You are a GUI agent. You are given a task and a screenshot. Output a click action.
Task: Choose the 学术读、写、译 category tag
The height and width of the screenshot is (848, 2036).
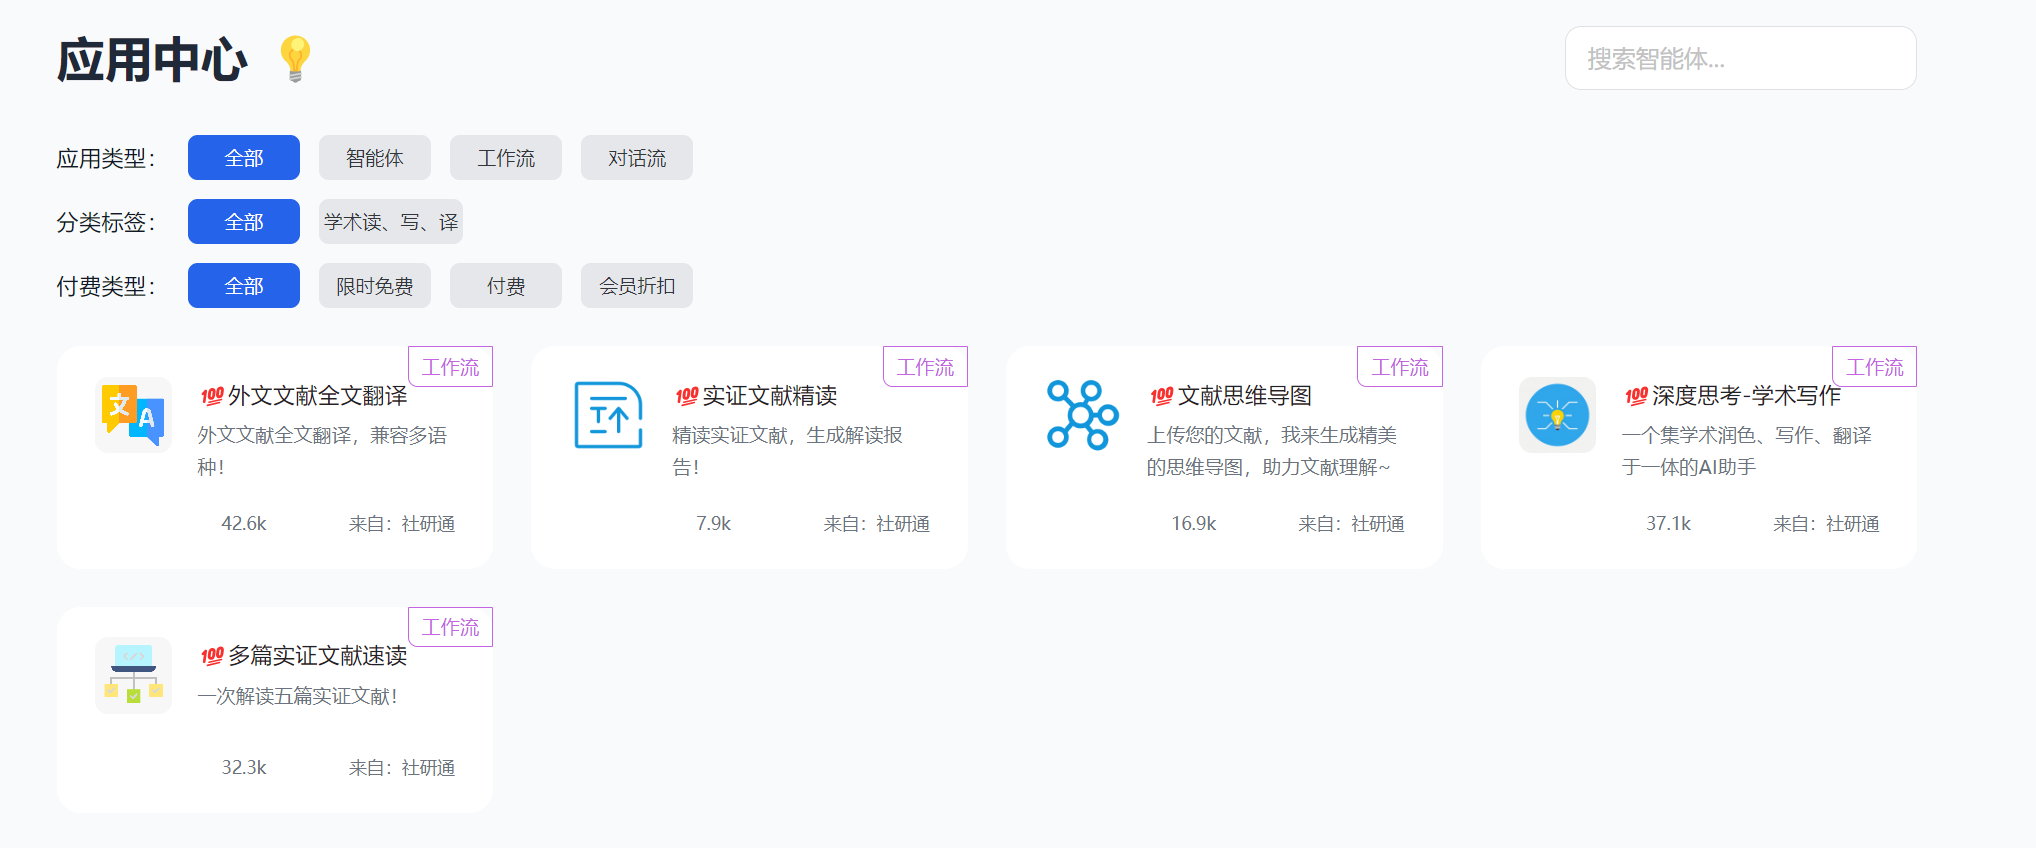[x=391, y=222]
